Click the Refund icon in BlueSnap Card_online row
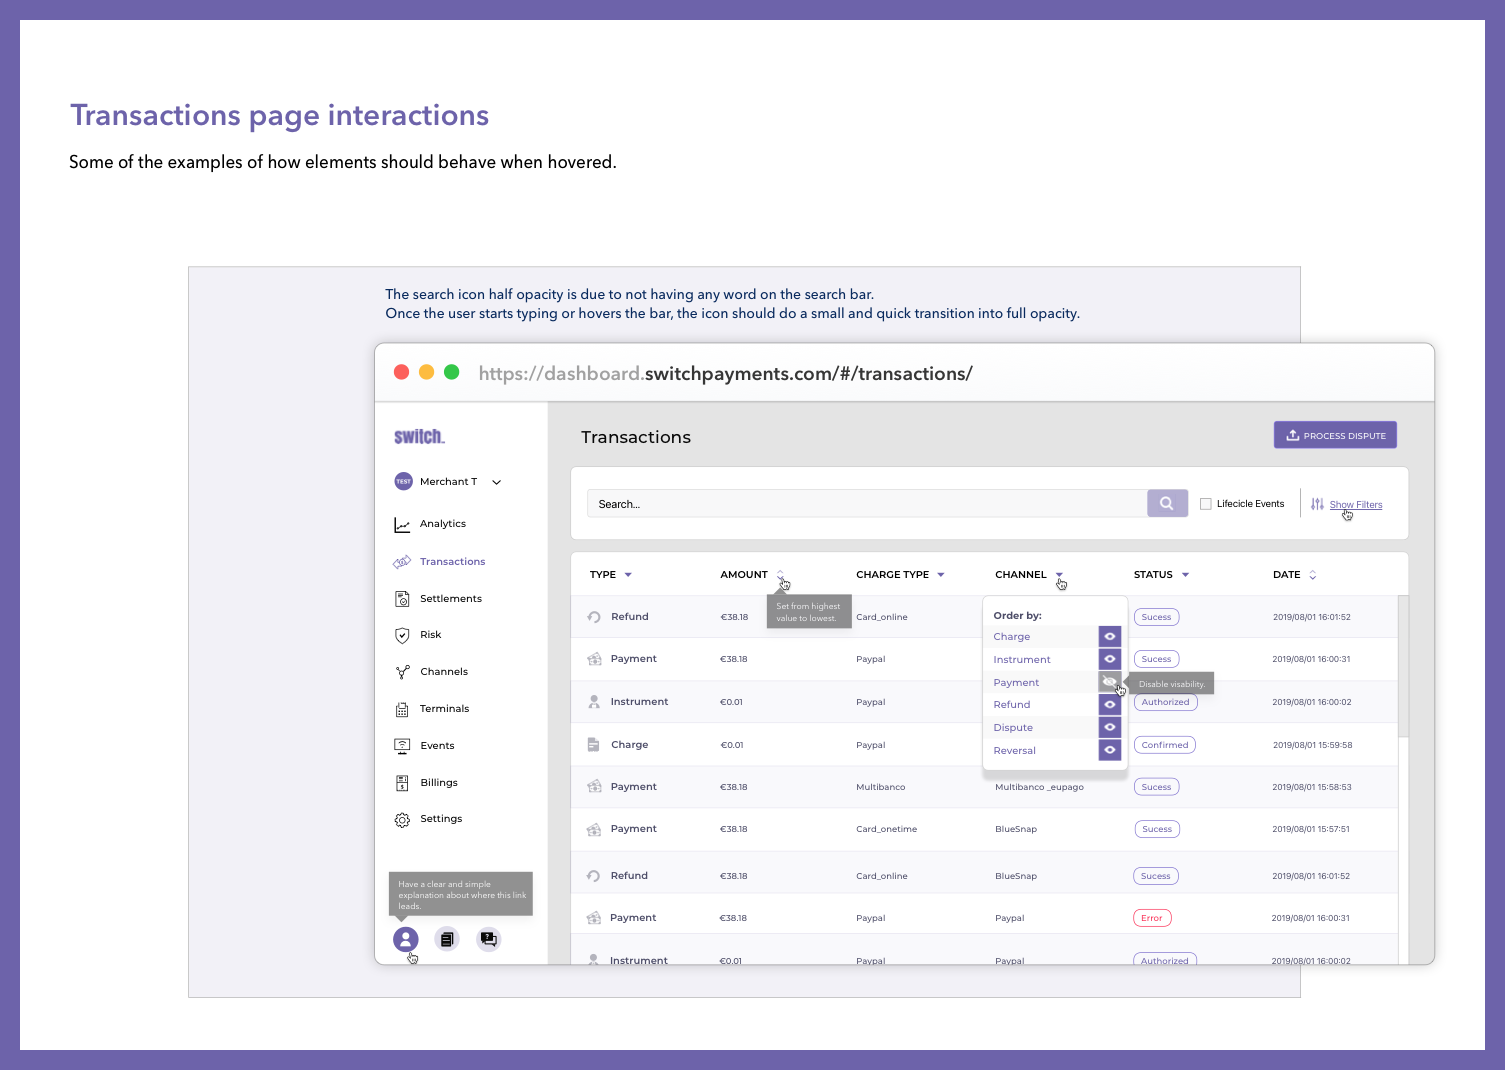 [593, 876]
